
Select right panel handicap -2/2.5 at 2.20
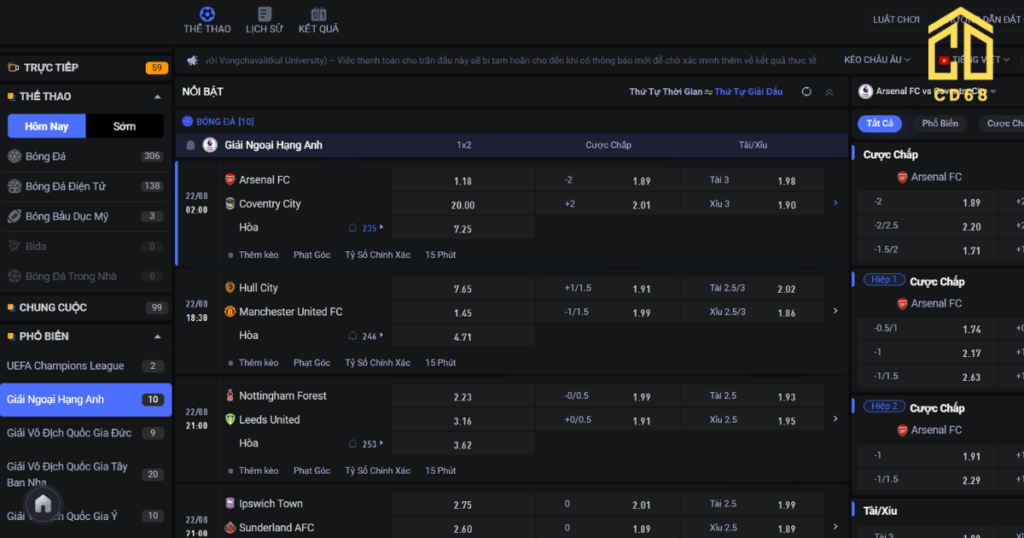pos(927,226)
